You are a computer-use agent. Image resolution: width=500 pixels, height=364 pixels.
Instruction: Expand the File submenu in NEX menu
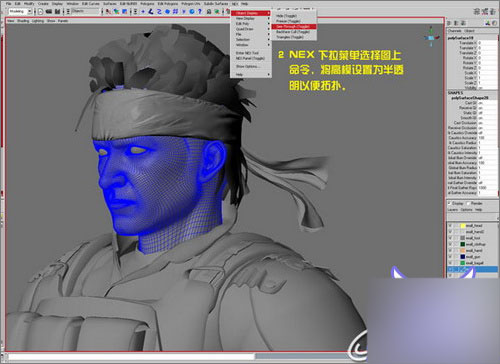tap(251, 34)
